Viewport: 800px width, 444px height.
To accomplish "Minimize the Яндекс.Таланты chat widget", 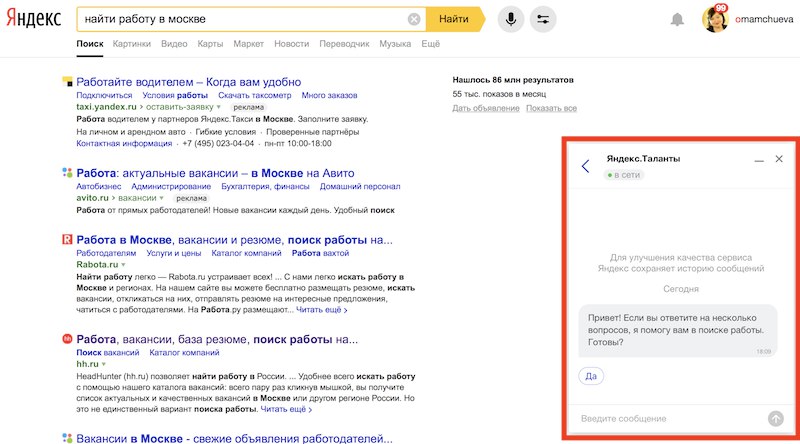I will [759, 160].
